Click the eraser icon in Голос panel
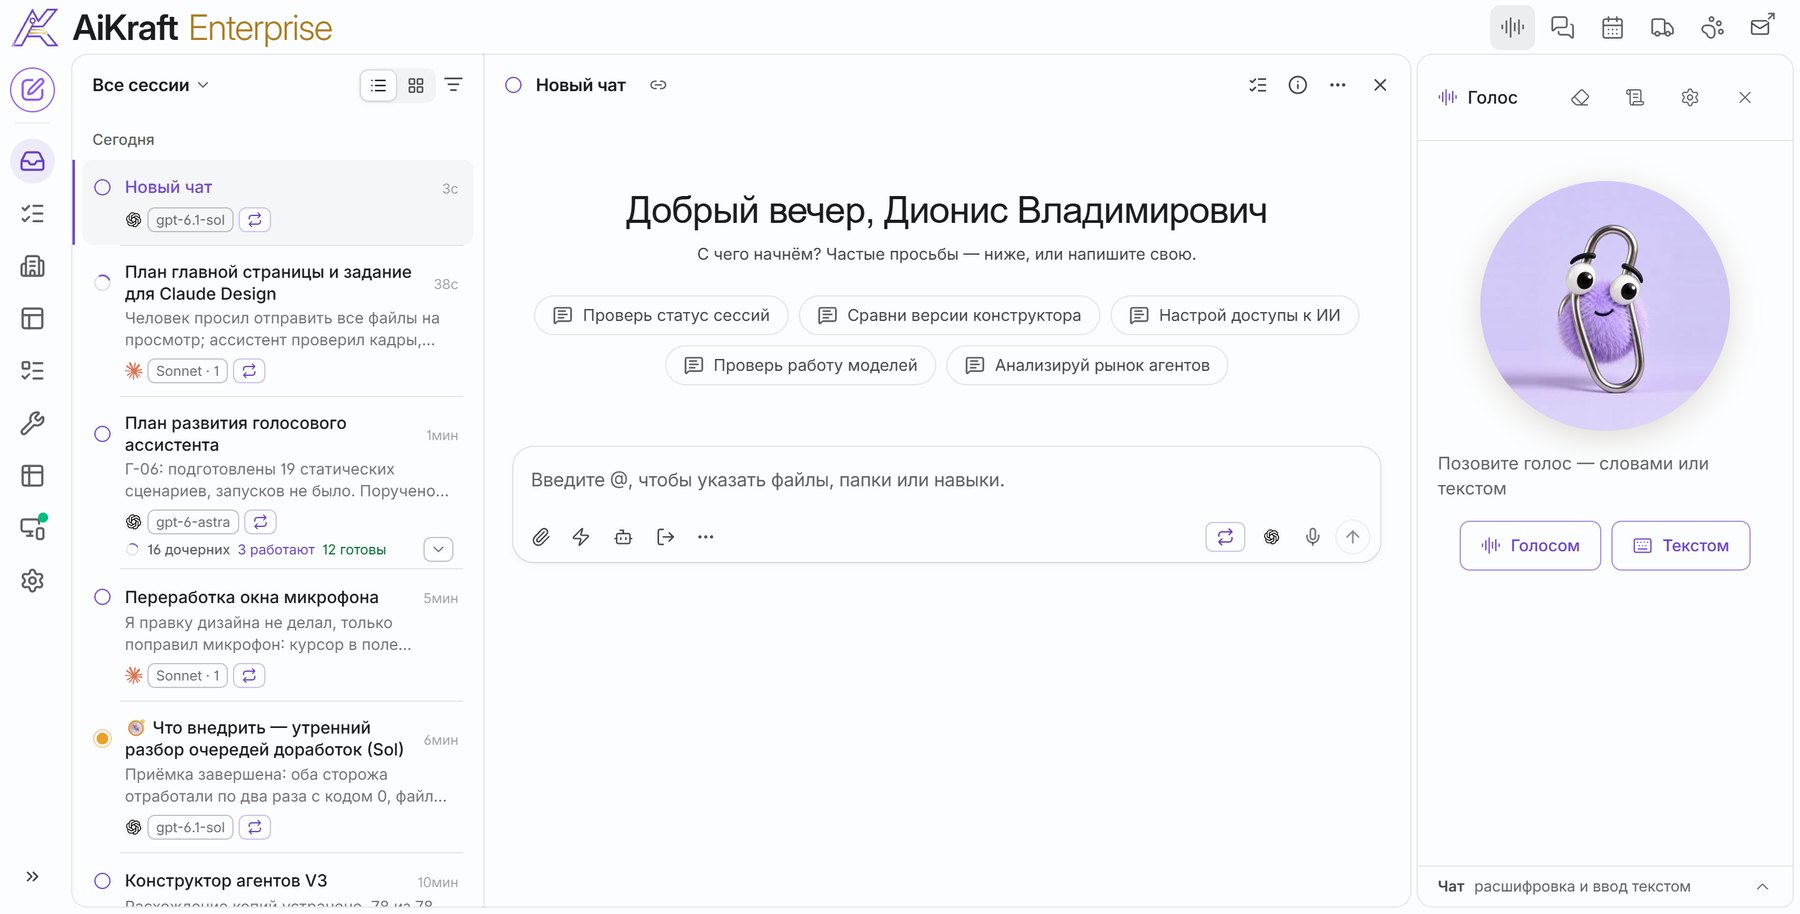1800x914 pixels. [x=1580, y=97]
